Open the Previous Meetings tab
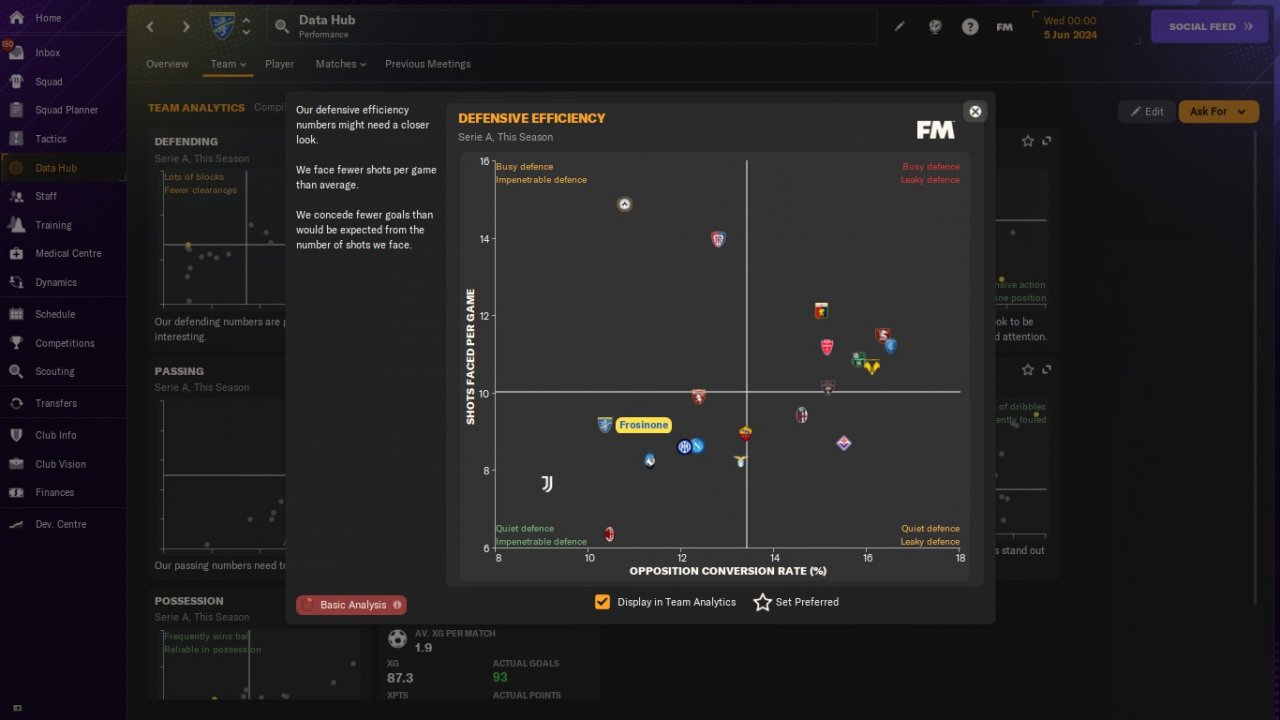1280x720 pixels. tap(428, 64)
